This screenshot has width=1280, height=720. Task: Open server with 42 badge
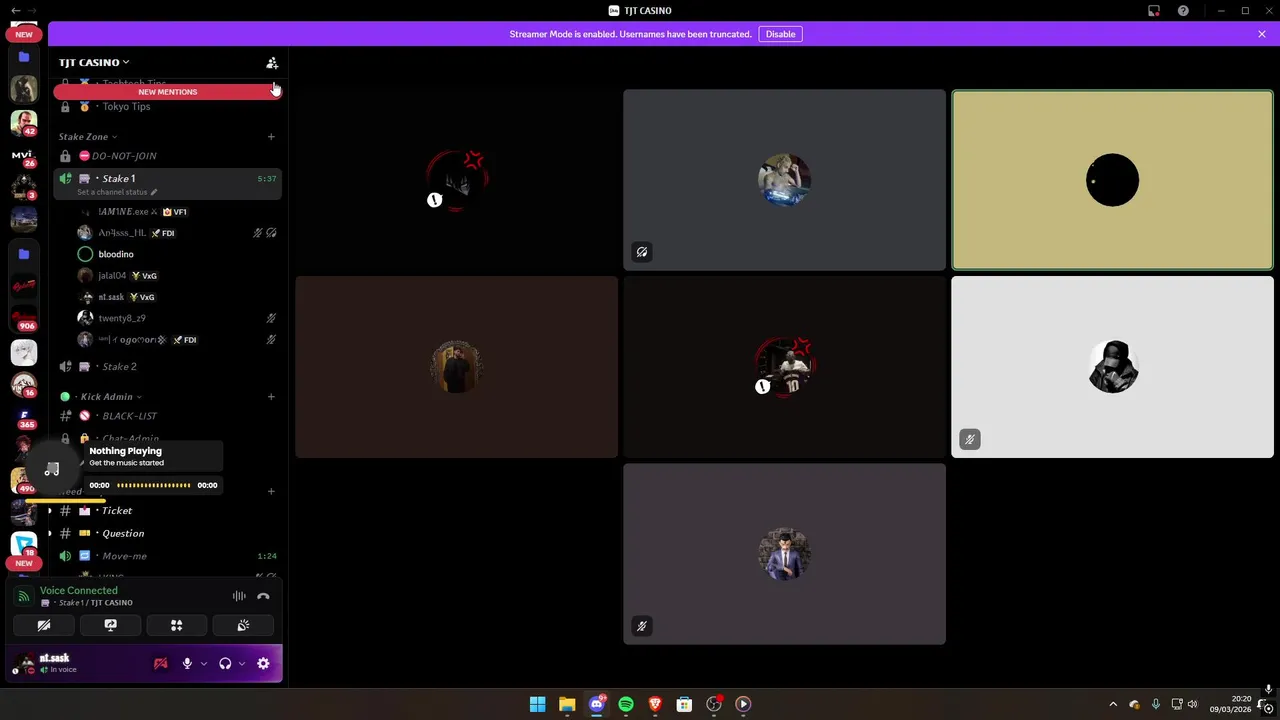[x=24, y=123]
